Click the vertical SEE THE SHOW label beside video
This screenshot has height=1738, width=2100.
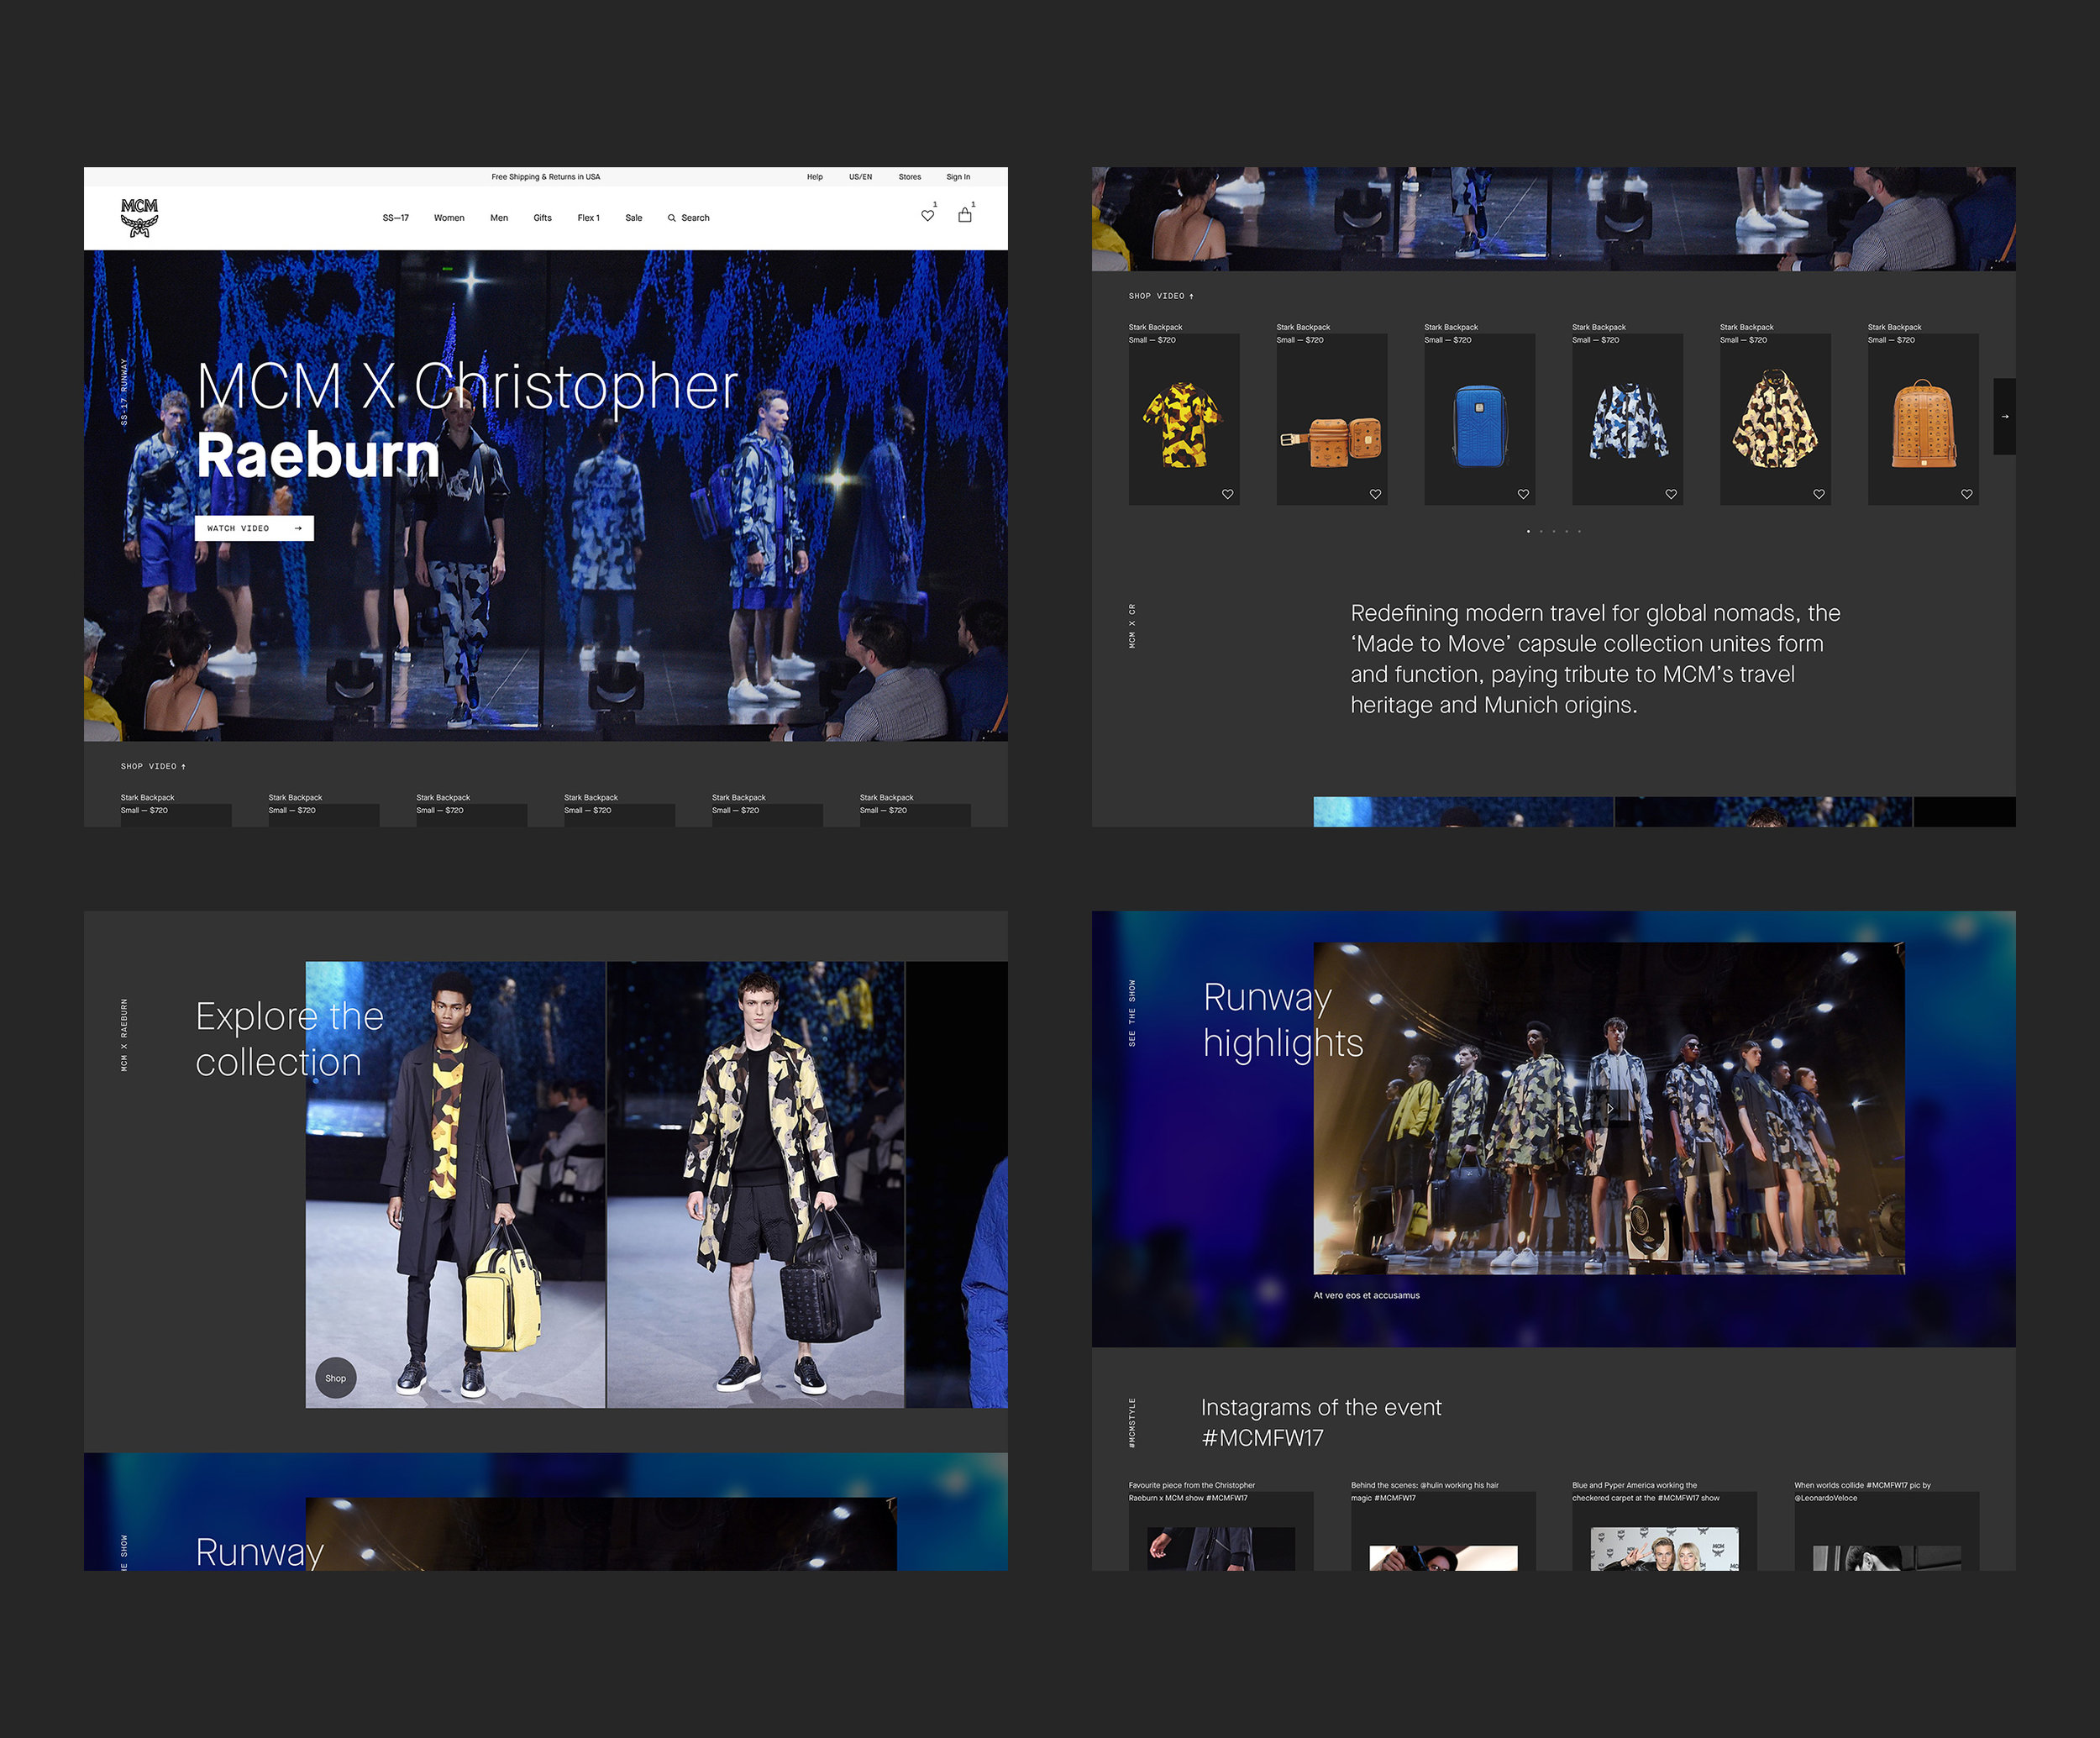(1132, 1013)
